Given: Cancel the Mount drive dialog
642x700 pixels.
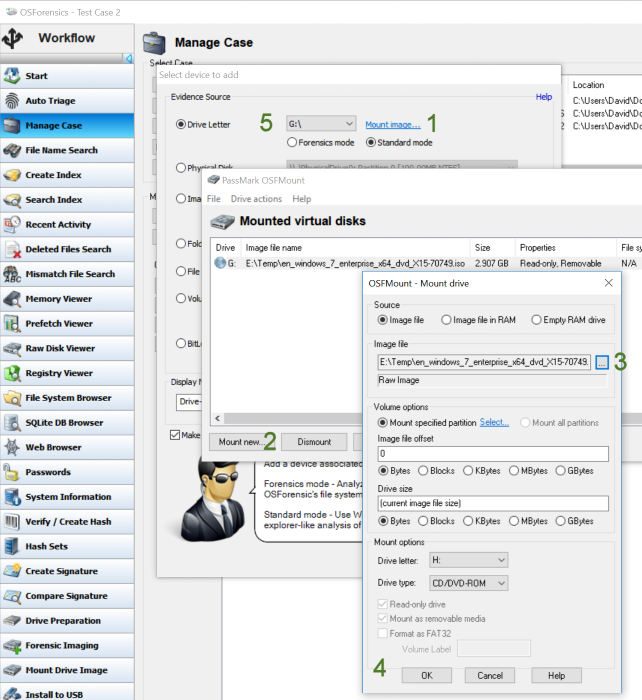Looking at the screenshot, I should coord(490,675).
